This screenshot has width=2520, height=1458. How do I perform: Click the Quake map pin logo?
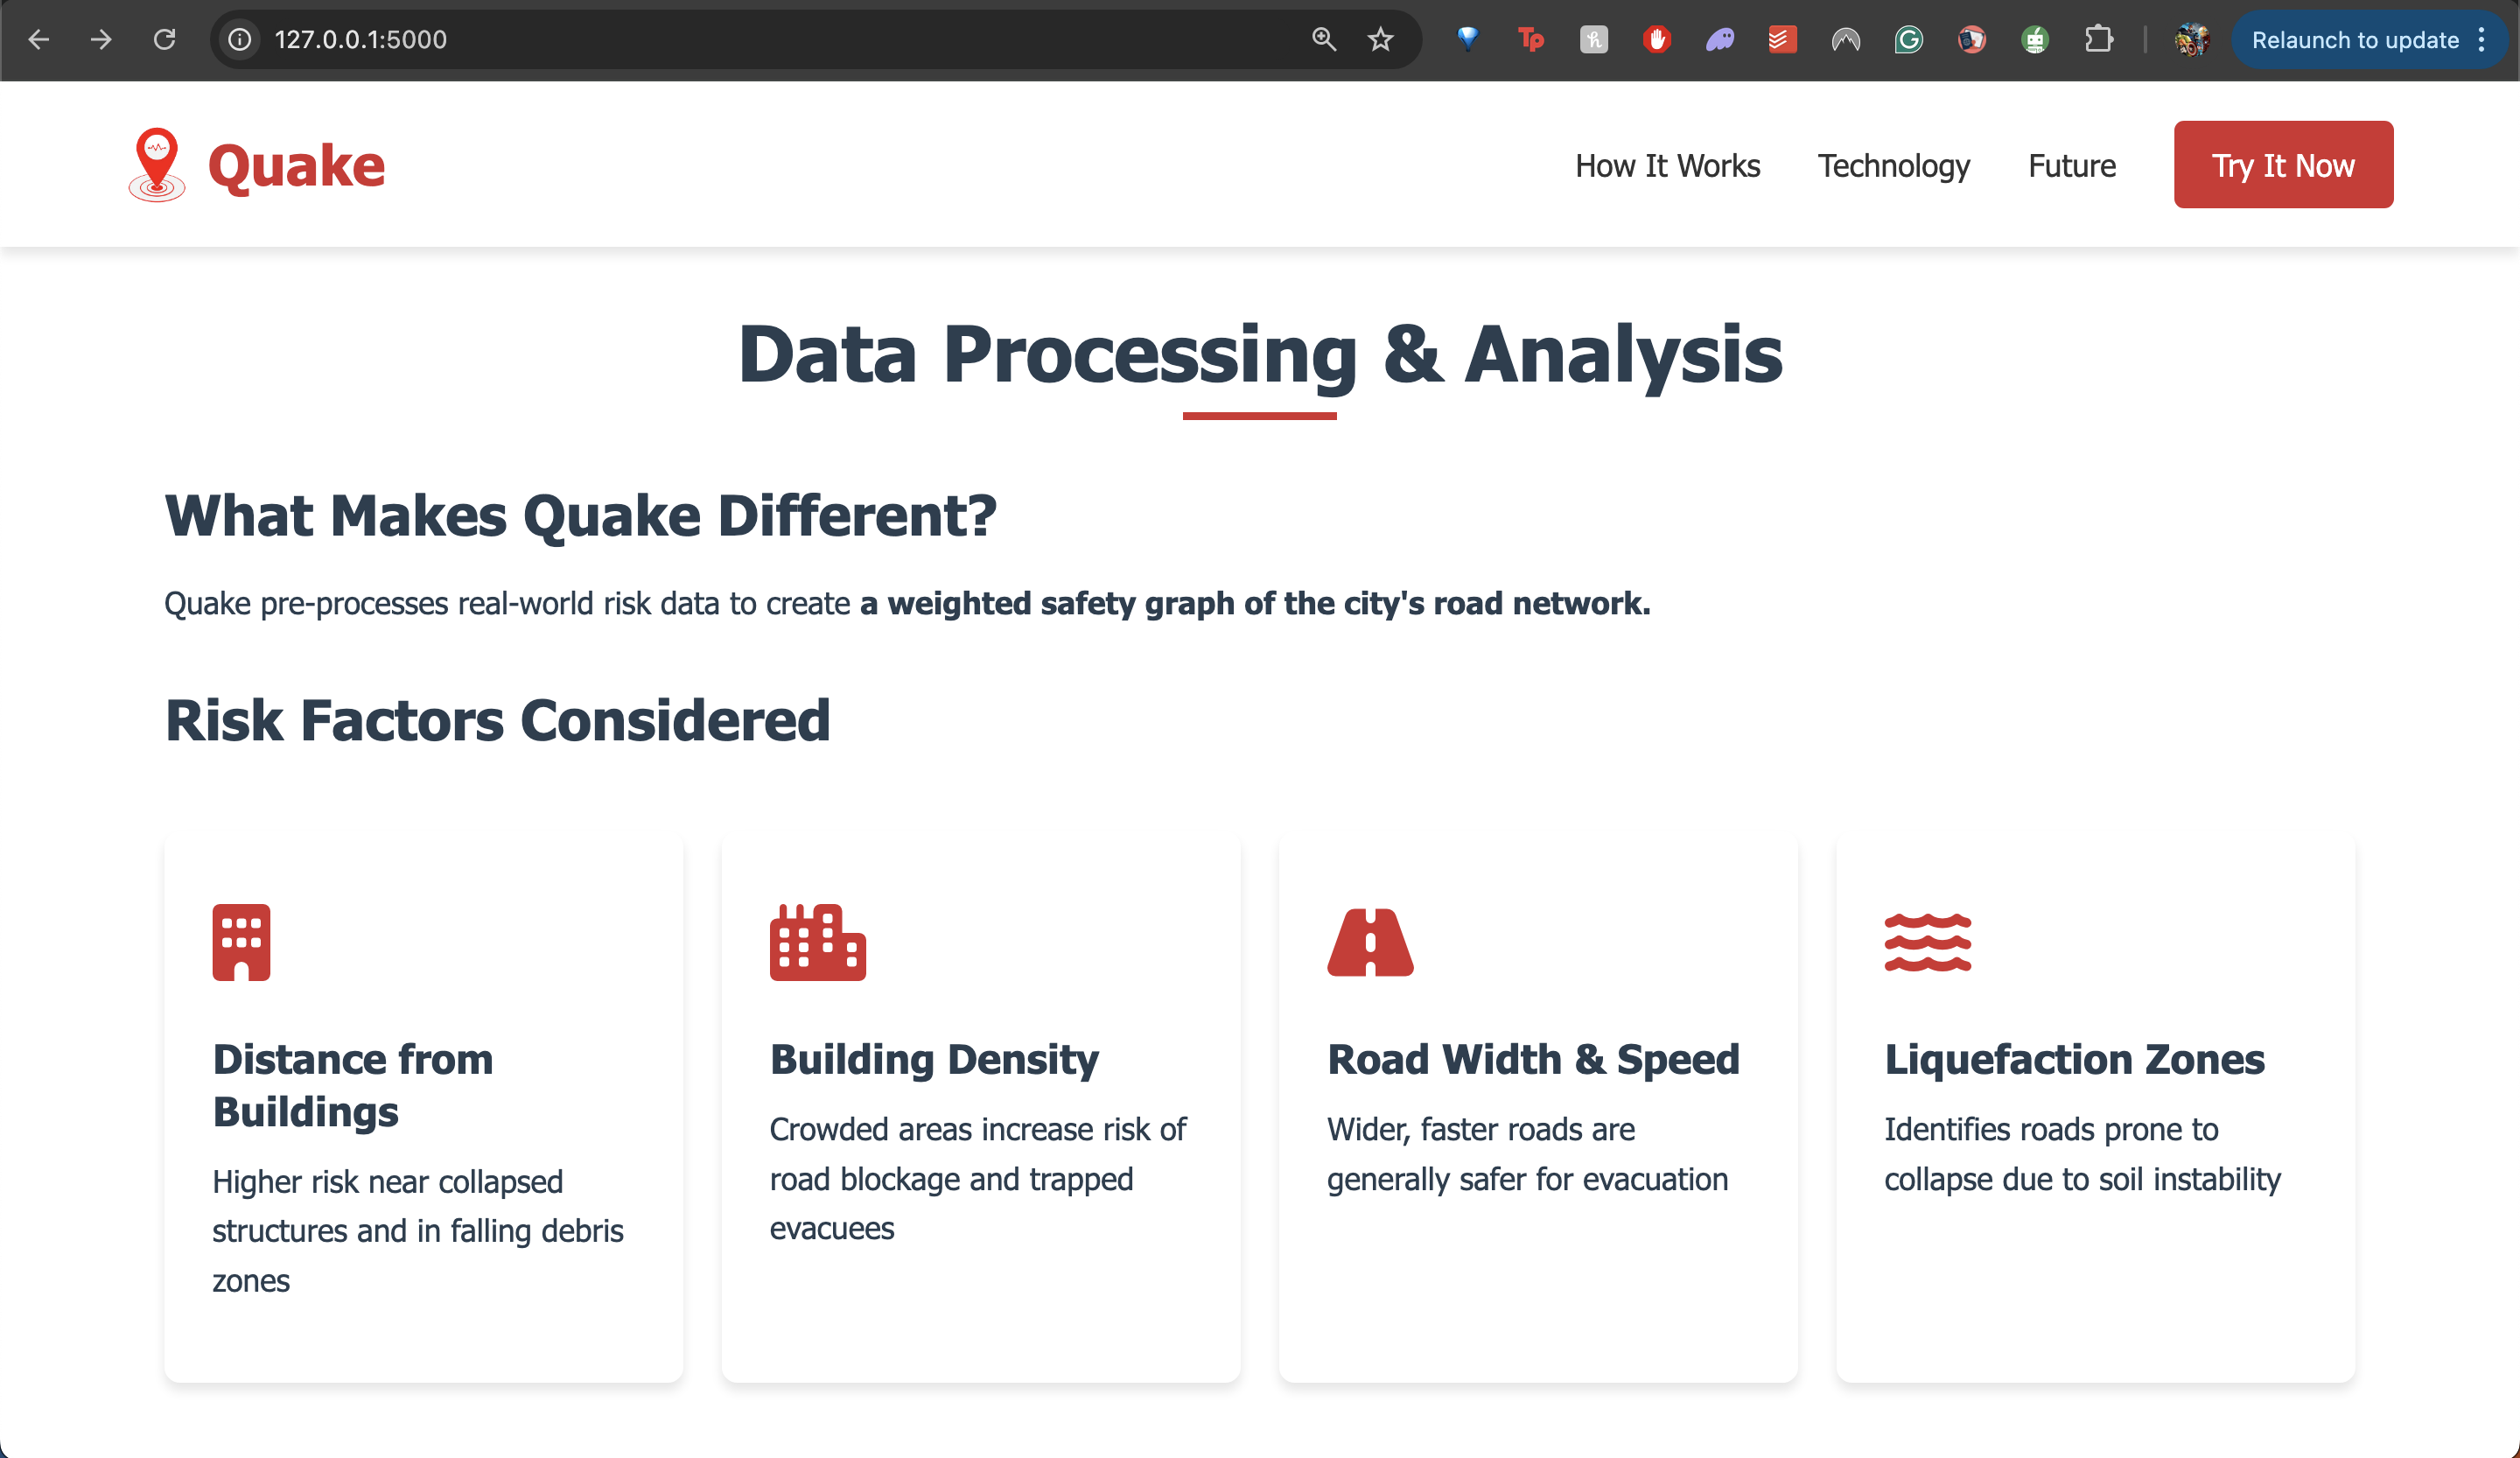coord(157,164)
